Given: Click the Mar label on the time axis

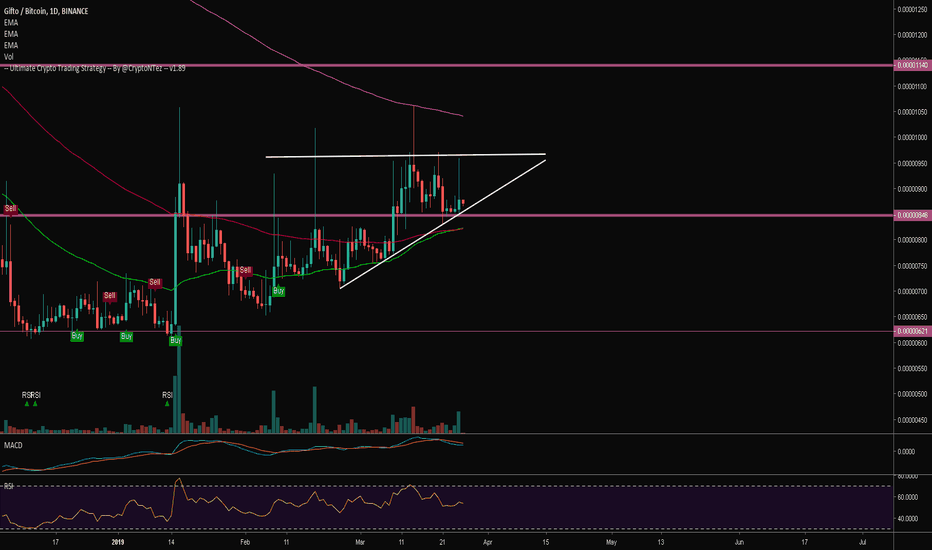Looking at the screenshot, I should (x=359, y=542).
